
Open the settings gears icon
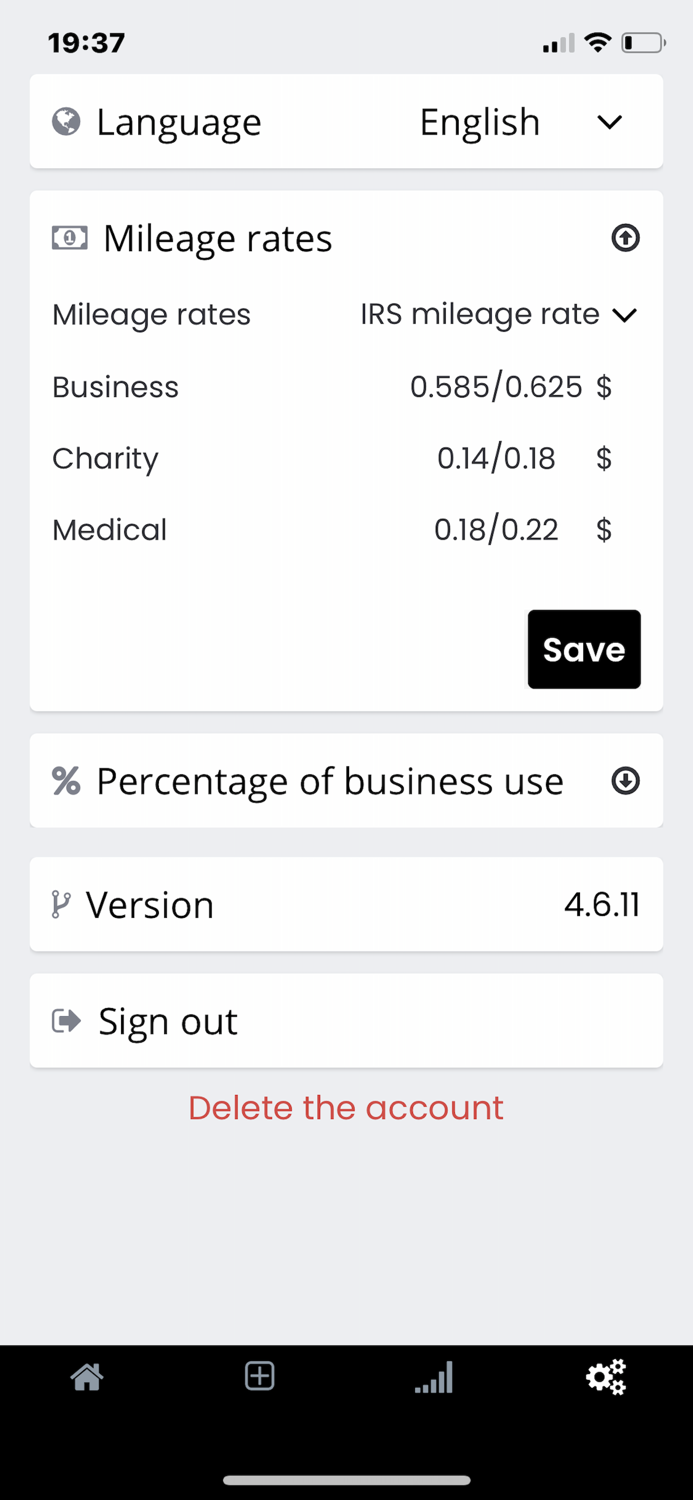[606, 1377]
